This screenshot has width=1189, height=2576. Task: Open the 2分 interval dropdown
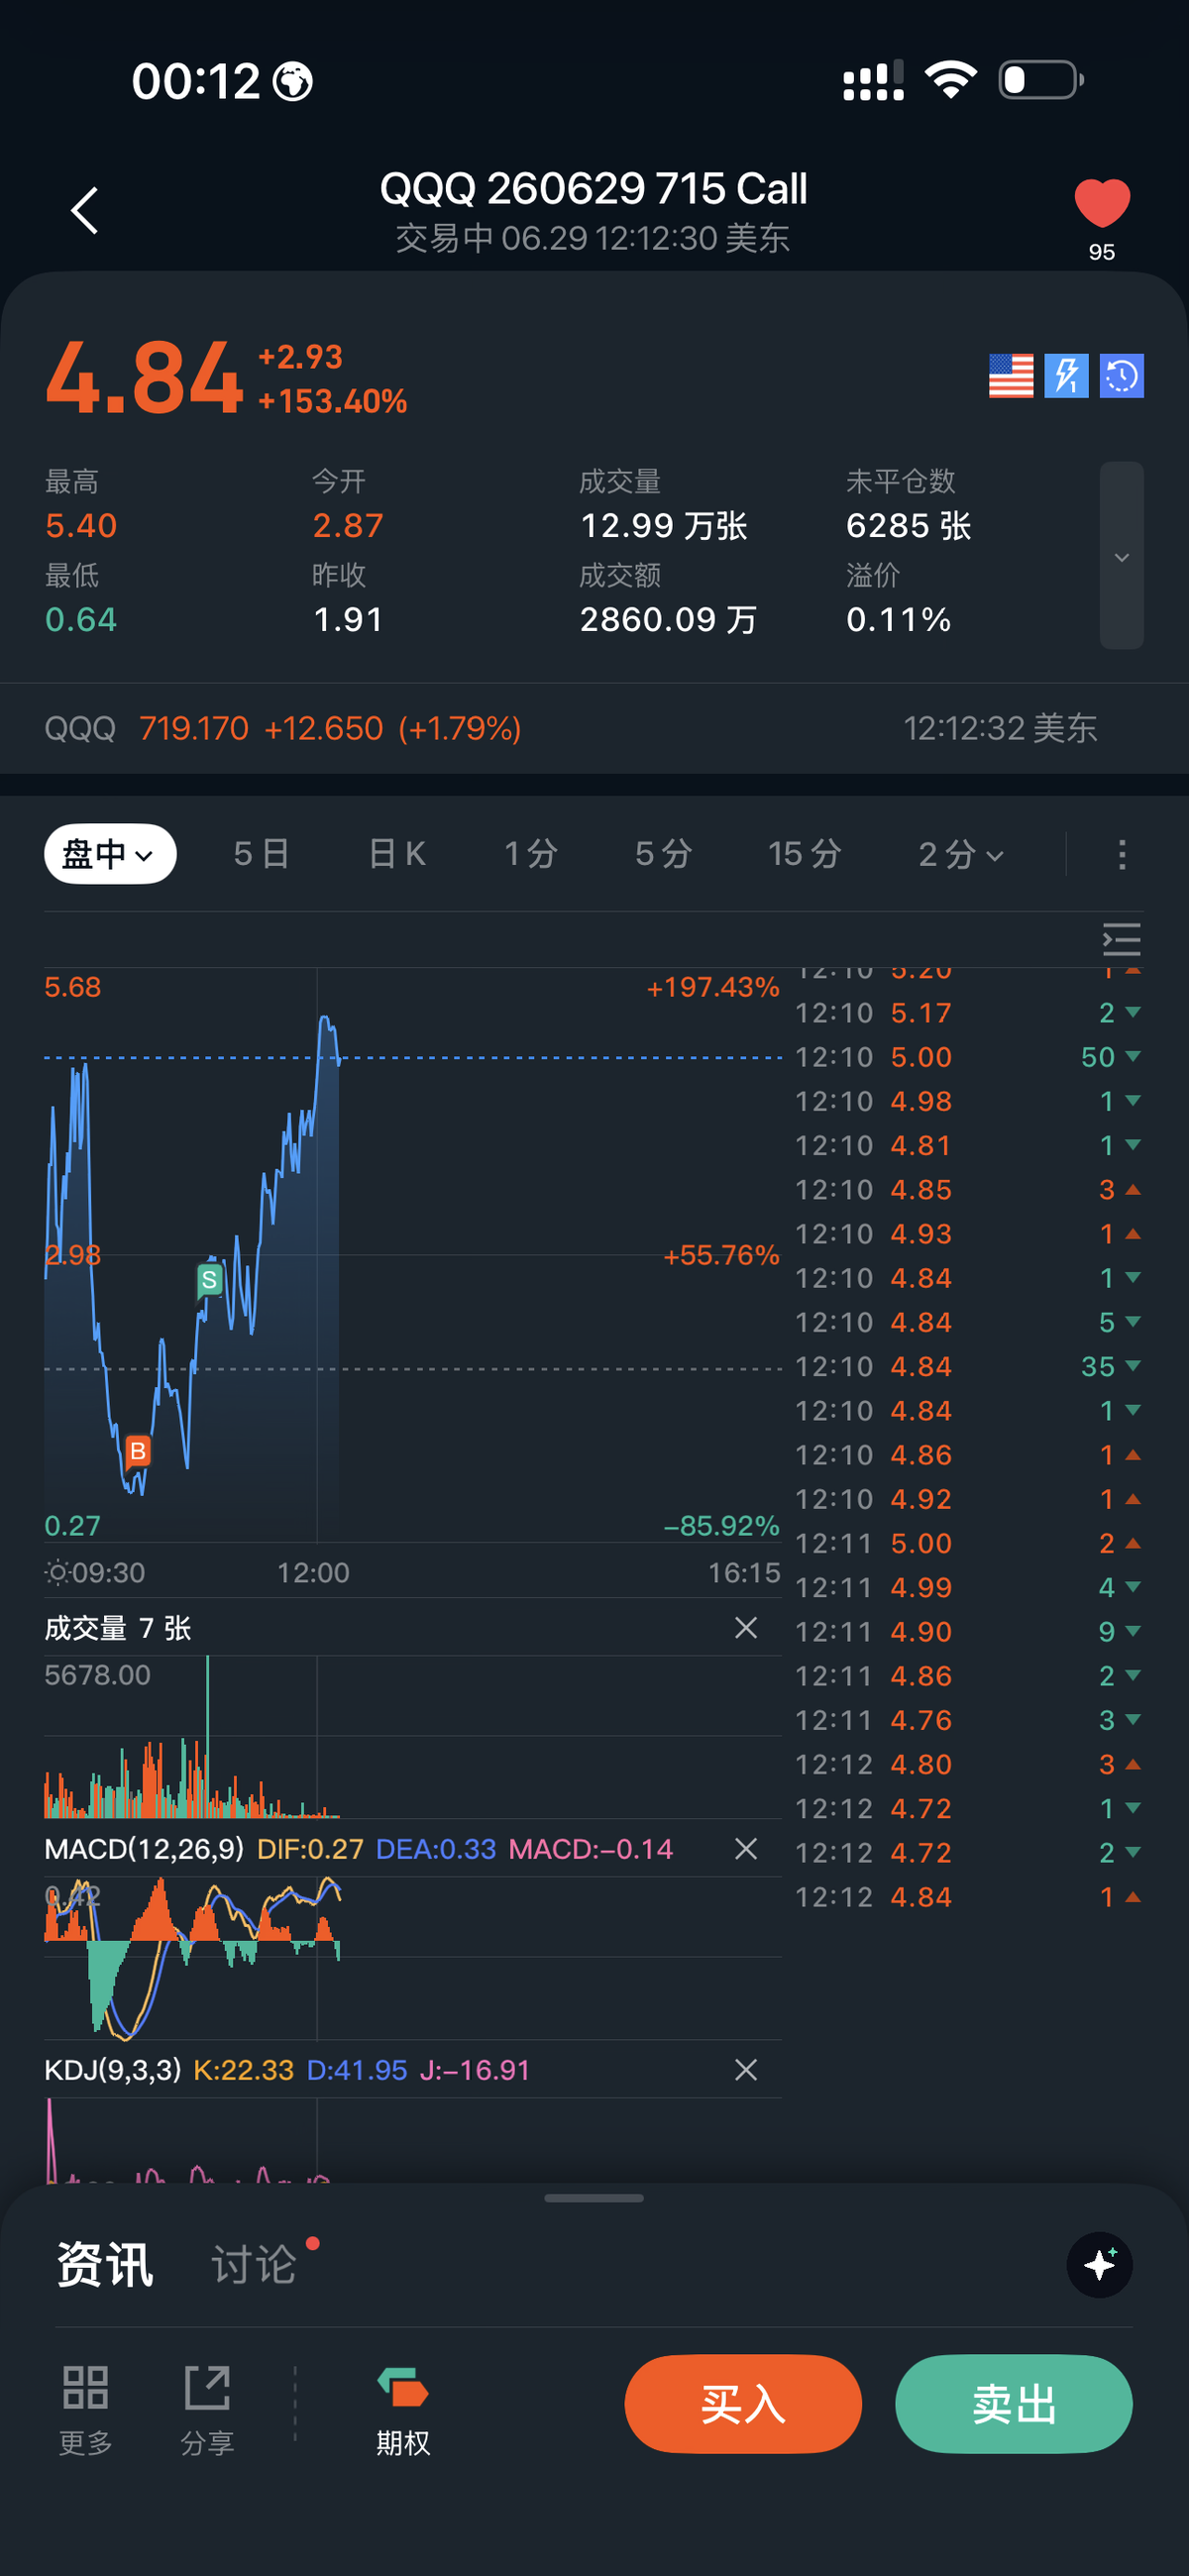(960, 854)
